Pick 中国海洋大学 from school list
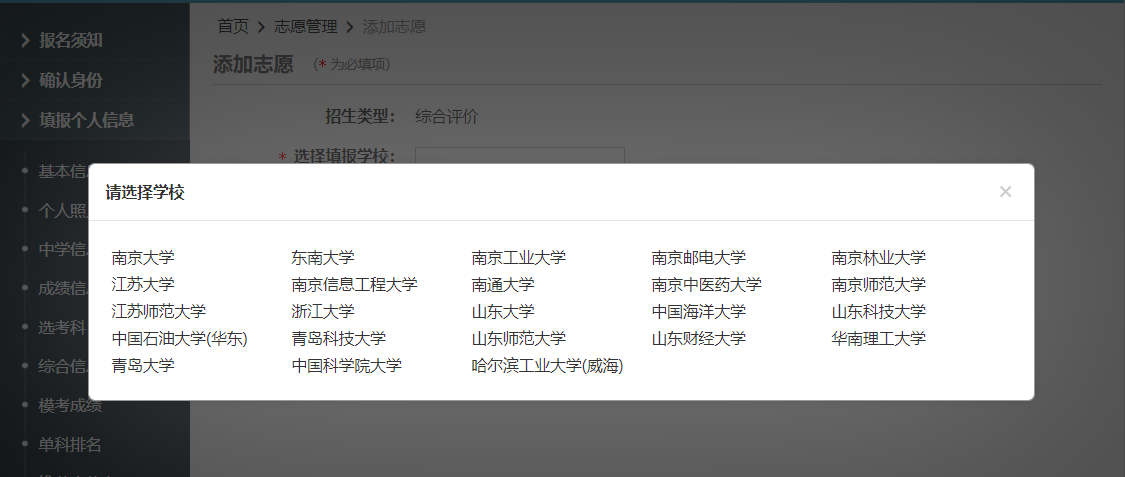The height and width of the screenshot is (477, 1125). (x=698, y=312)
